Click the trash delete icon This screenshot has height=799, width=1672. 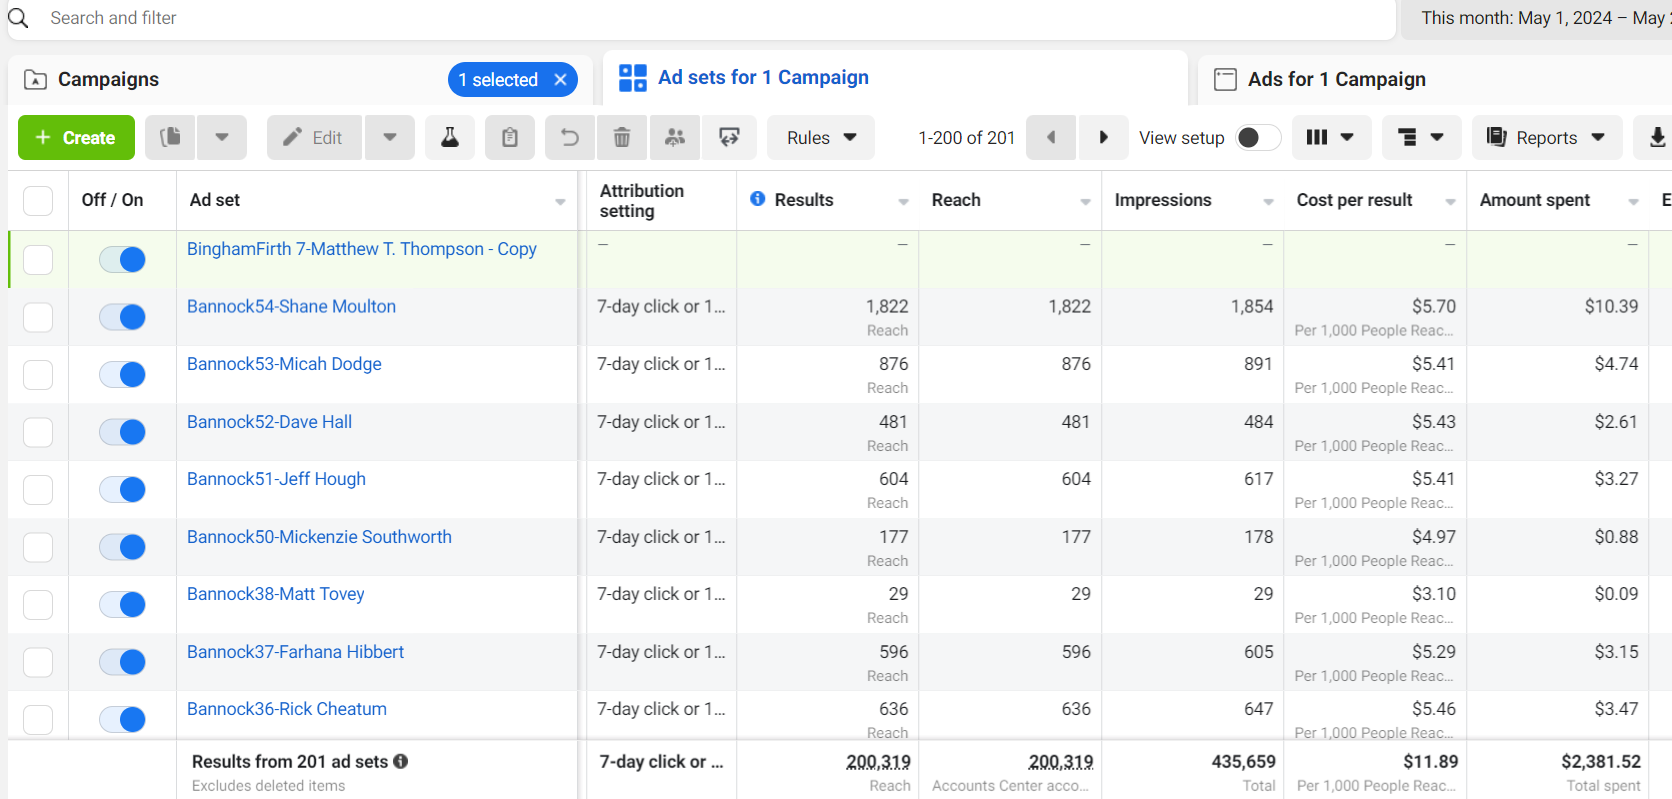(x=622, y=137)
